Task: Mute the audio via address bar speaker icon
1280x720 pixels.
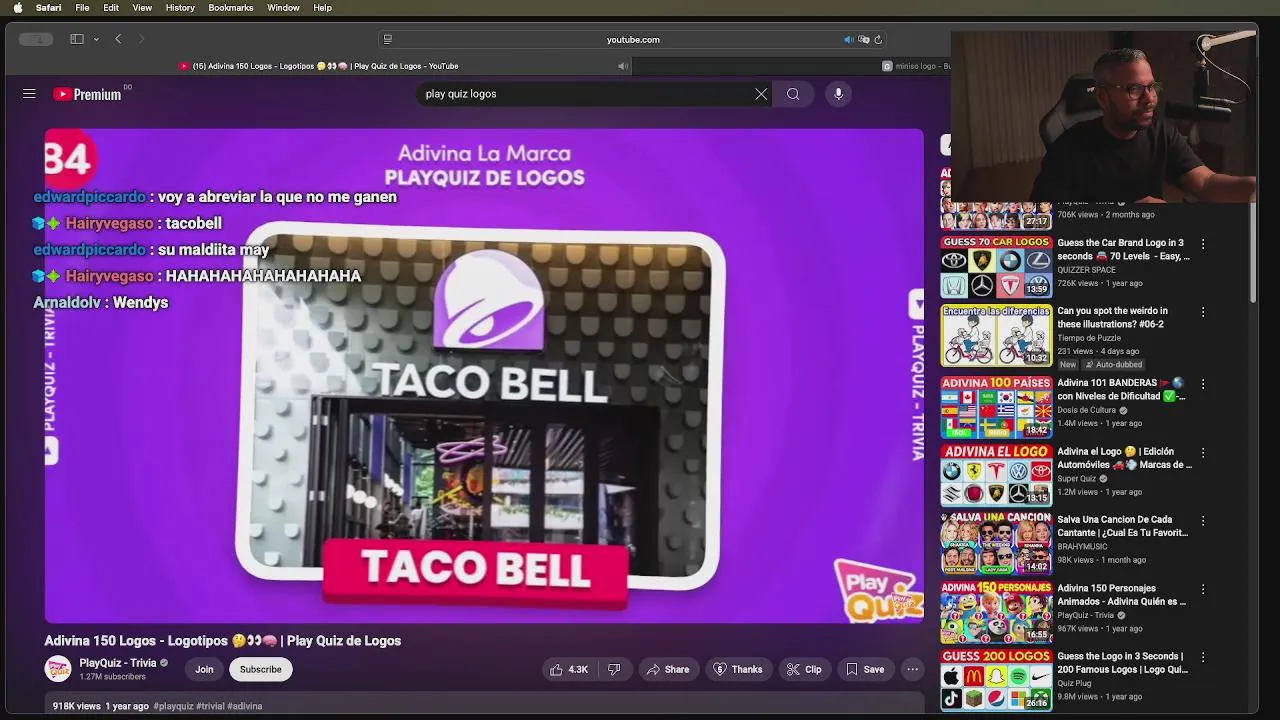Action: tap(848, 40)
